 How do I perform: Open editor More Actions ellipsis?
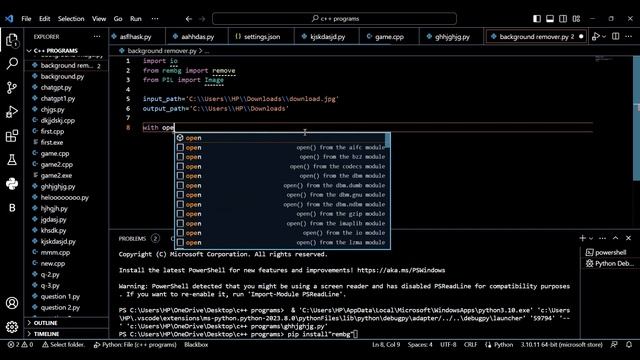tap(629, 37)
